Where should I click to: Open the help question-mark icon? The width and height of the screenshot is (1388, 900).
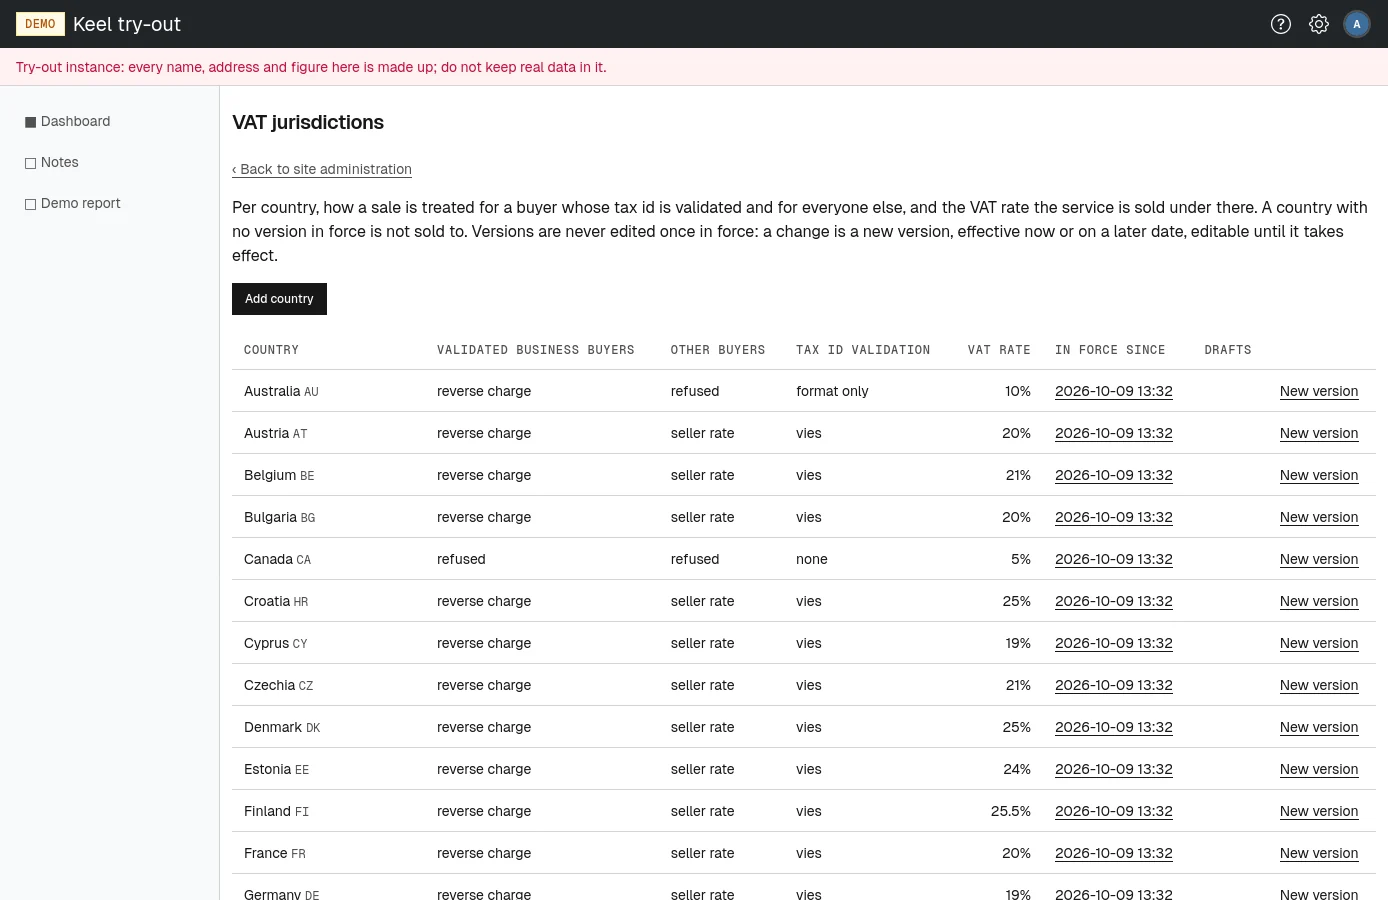(x=1281, y=24)
